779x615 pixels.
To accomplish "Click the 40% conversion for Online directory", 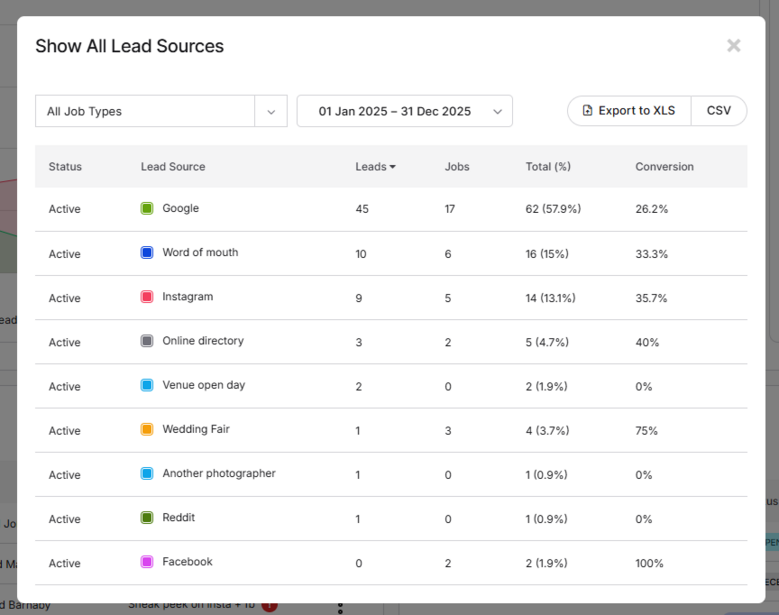I will [647, 343].
